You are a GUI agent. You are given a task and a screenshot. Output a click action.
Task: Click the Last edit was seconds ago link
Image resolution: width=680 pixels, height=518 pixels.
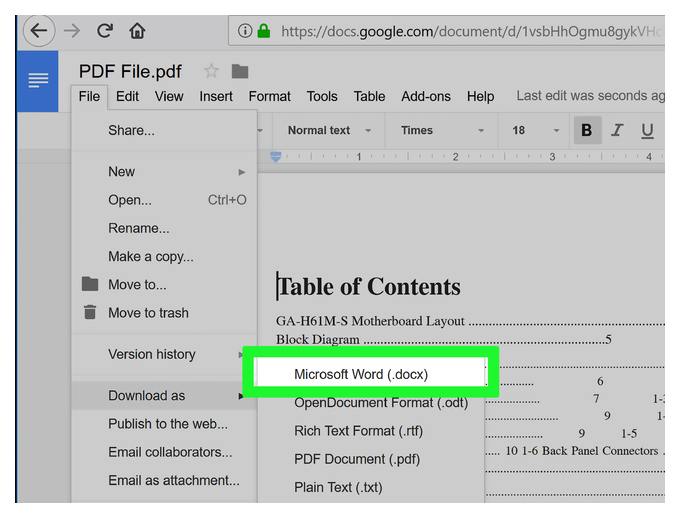(x=590, y=95)
